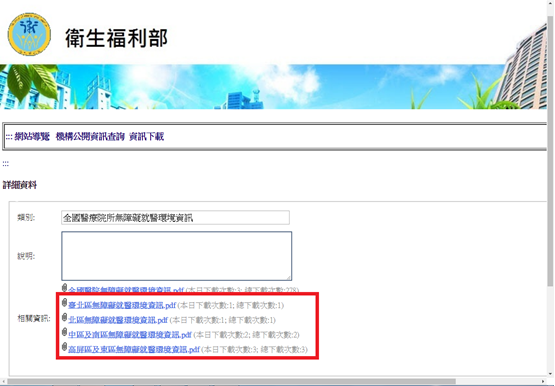Click paperclip icon beside 中區及南區 PDF
This screenshot has width=555, height=386.
[64, 332]
